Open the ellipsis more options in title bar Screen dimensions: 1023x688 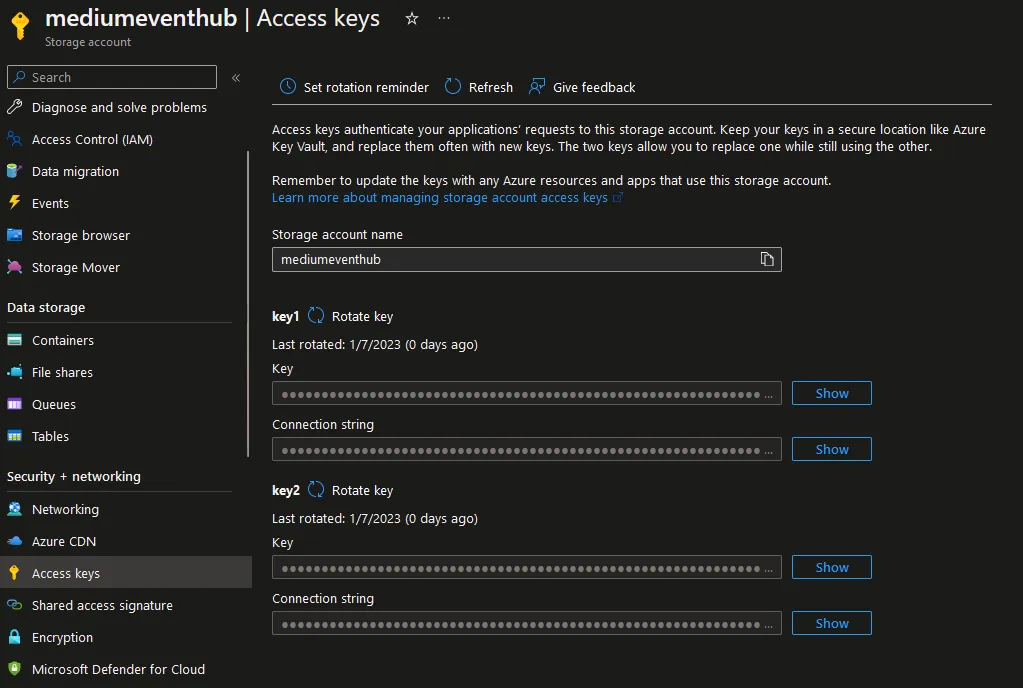point(444,18)
